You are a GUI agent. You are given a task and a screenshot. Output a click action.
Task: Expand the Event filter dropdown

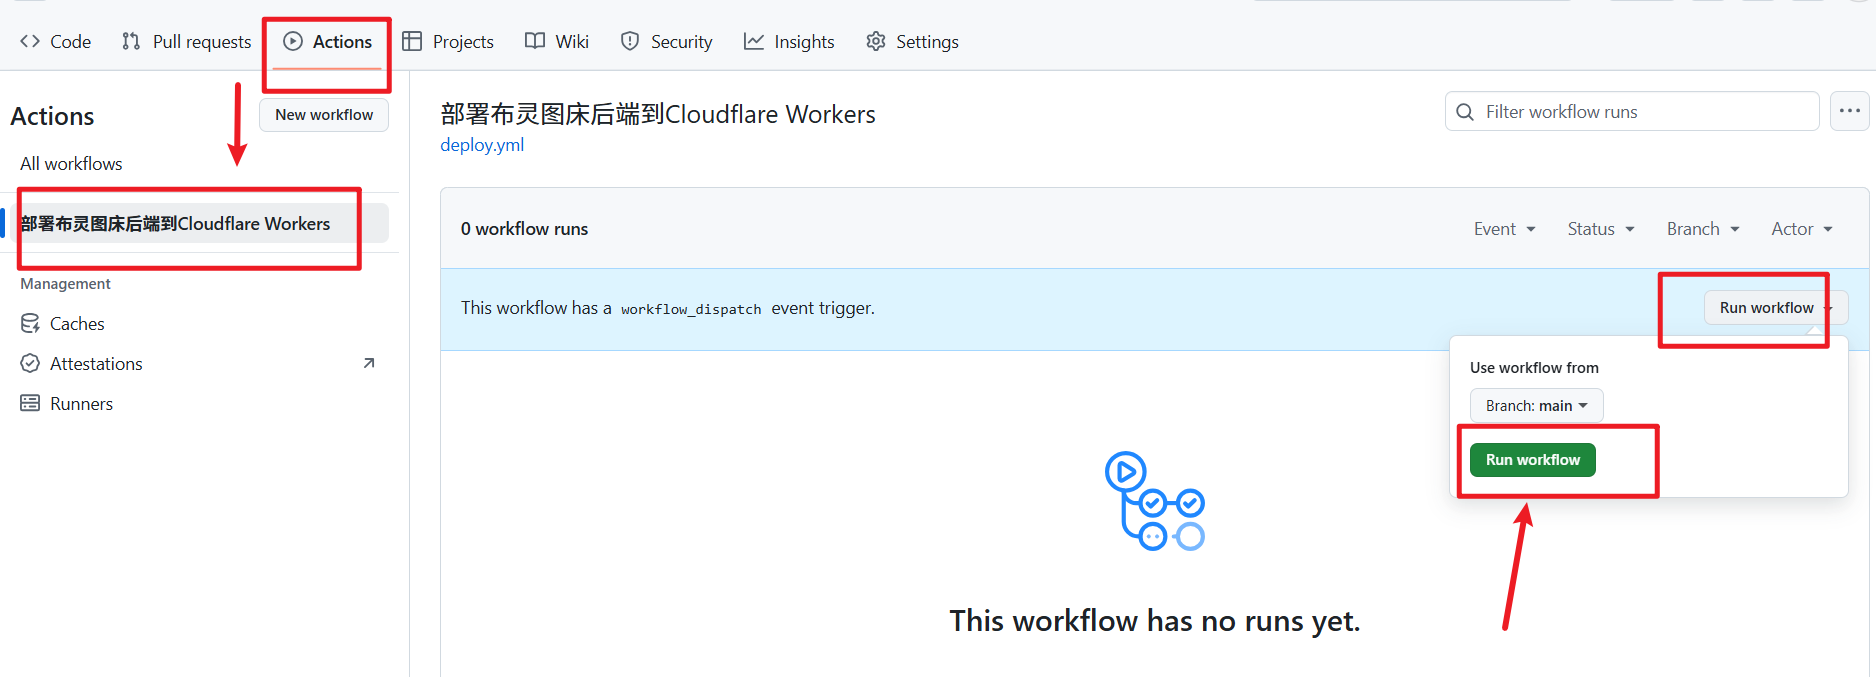click(x=1504, y=229)
